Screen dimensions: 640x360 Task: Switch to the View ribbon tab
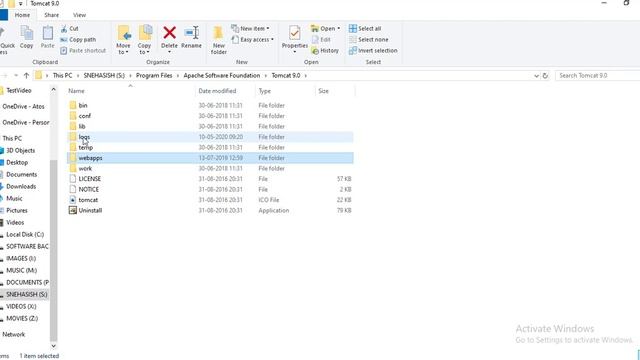[x=80, y=15]
